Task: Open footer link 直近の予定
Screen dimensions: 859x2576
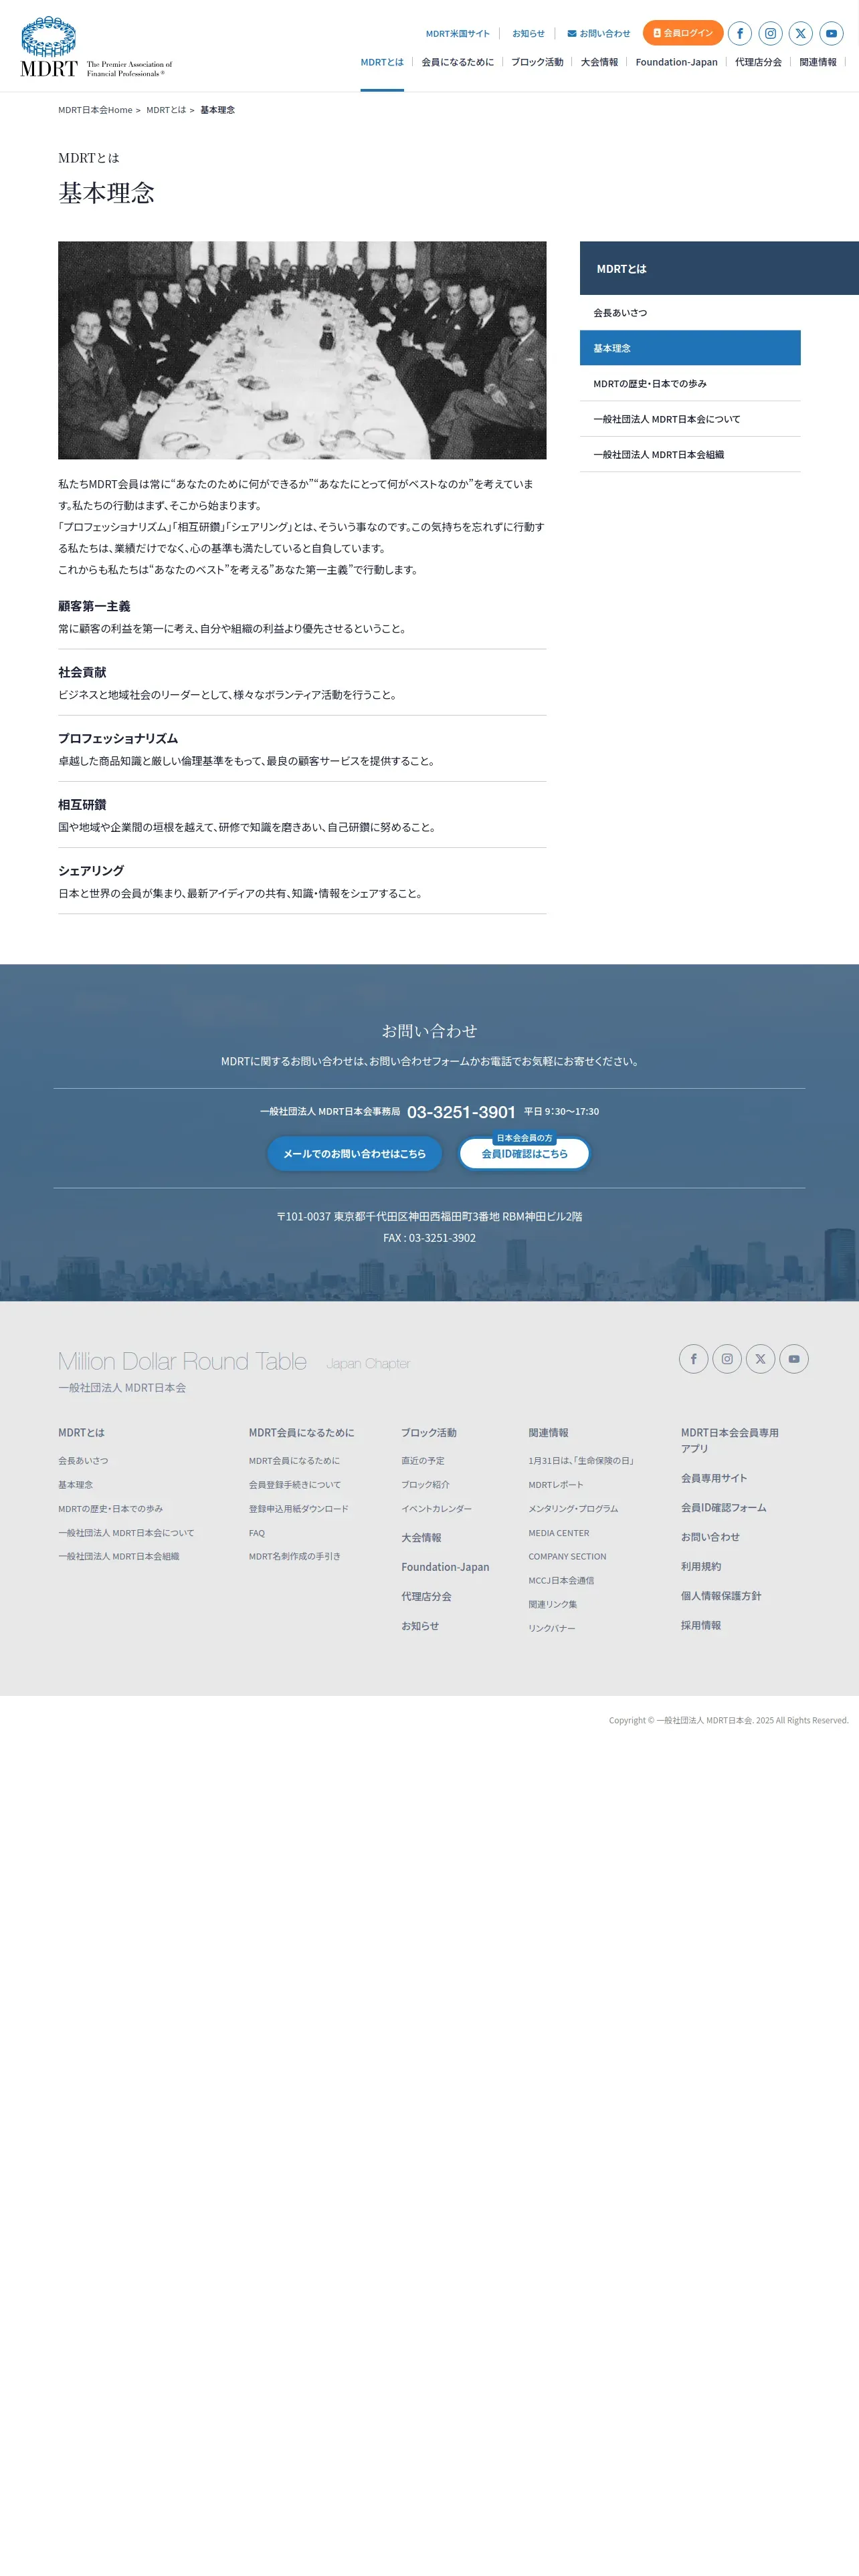Action: pos(423,1461)
